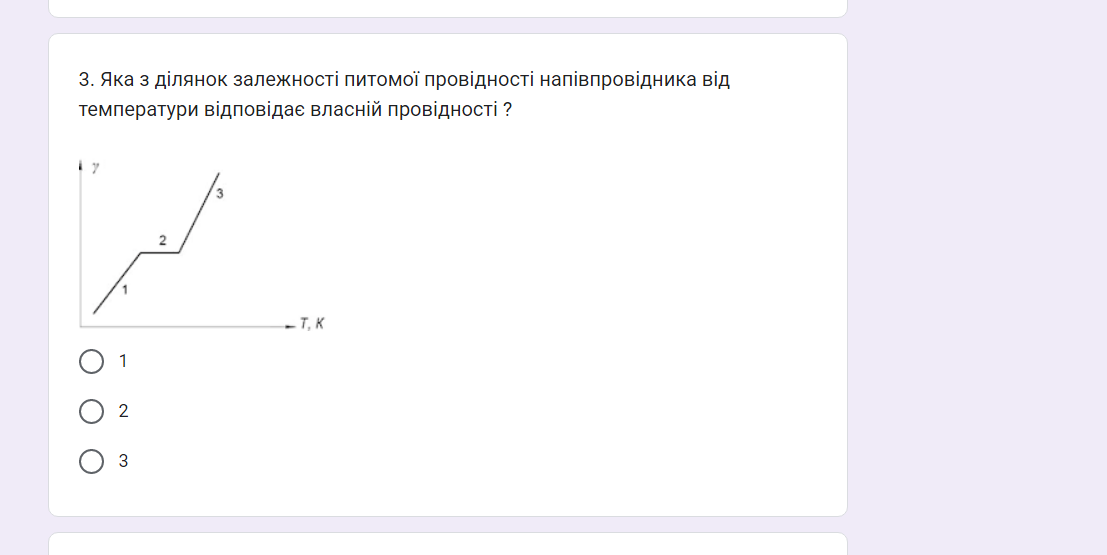Click the next question card at bottom
The width and height of the screenshot is (1107, 555).
coord(448,544)
